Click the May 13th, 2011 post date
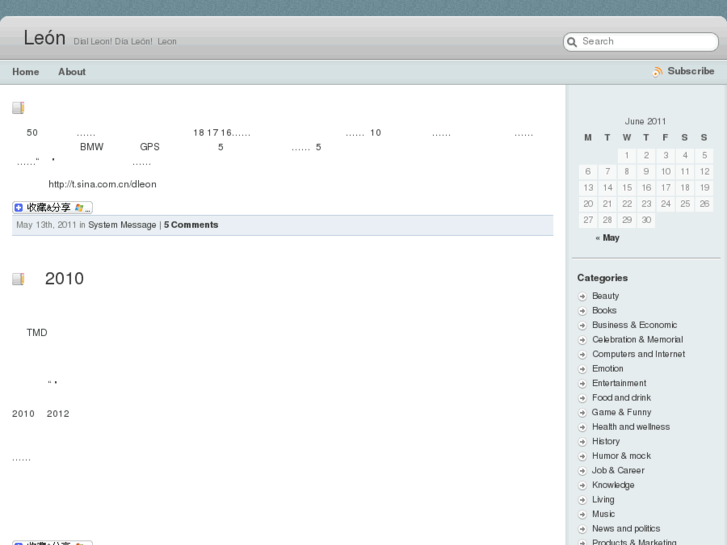Viewport: 727px width, 545px height. 46,225
